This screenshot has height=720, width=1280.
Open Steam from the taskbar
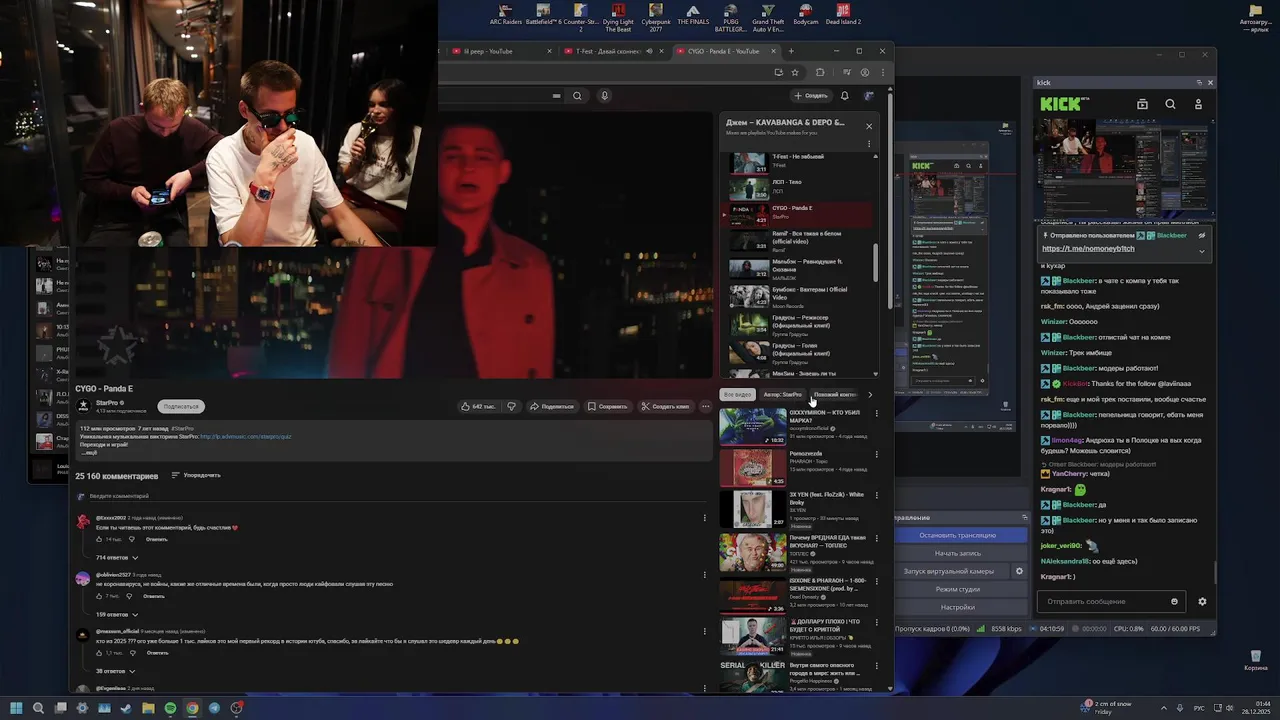(x=126, y=708)
